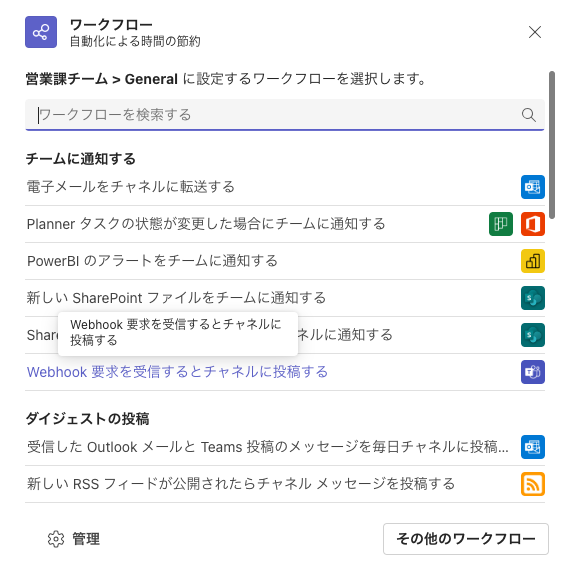
Task: Click Outlook icon beside 電子メールをチャネルに転送する
Action: (x=533, y=187)
